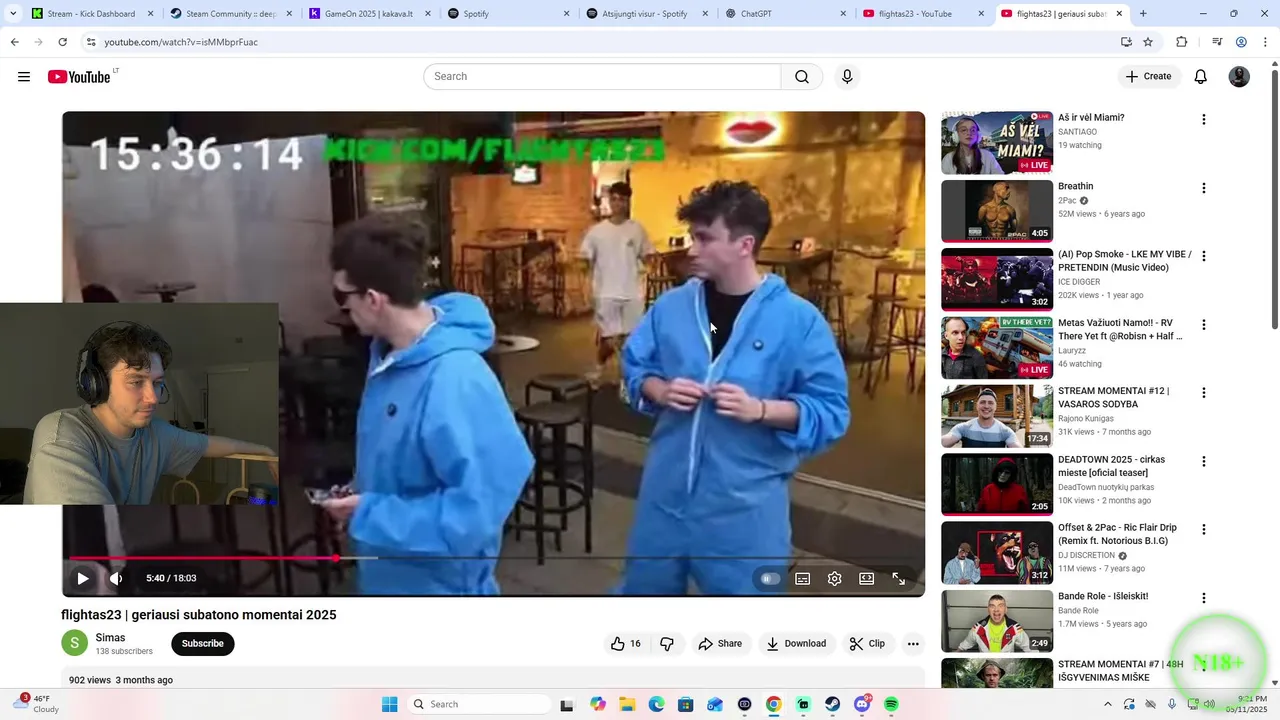
Task: Open Spotify from the taskbar
Action: (891, 704)
